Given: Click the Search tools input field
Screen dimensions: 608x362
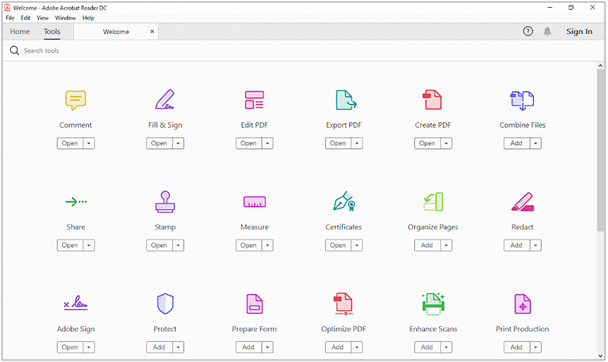Looking at the screenshot, I should (x=302, y=51).
